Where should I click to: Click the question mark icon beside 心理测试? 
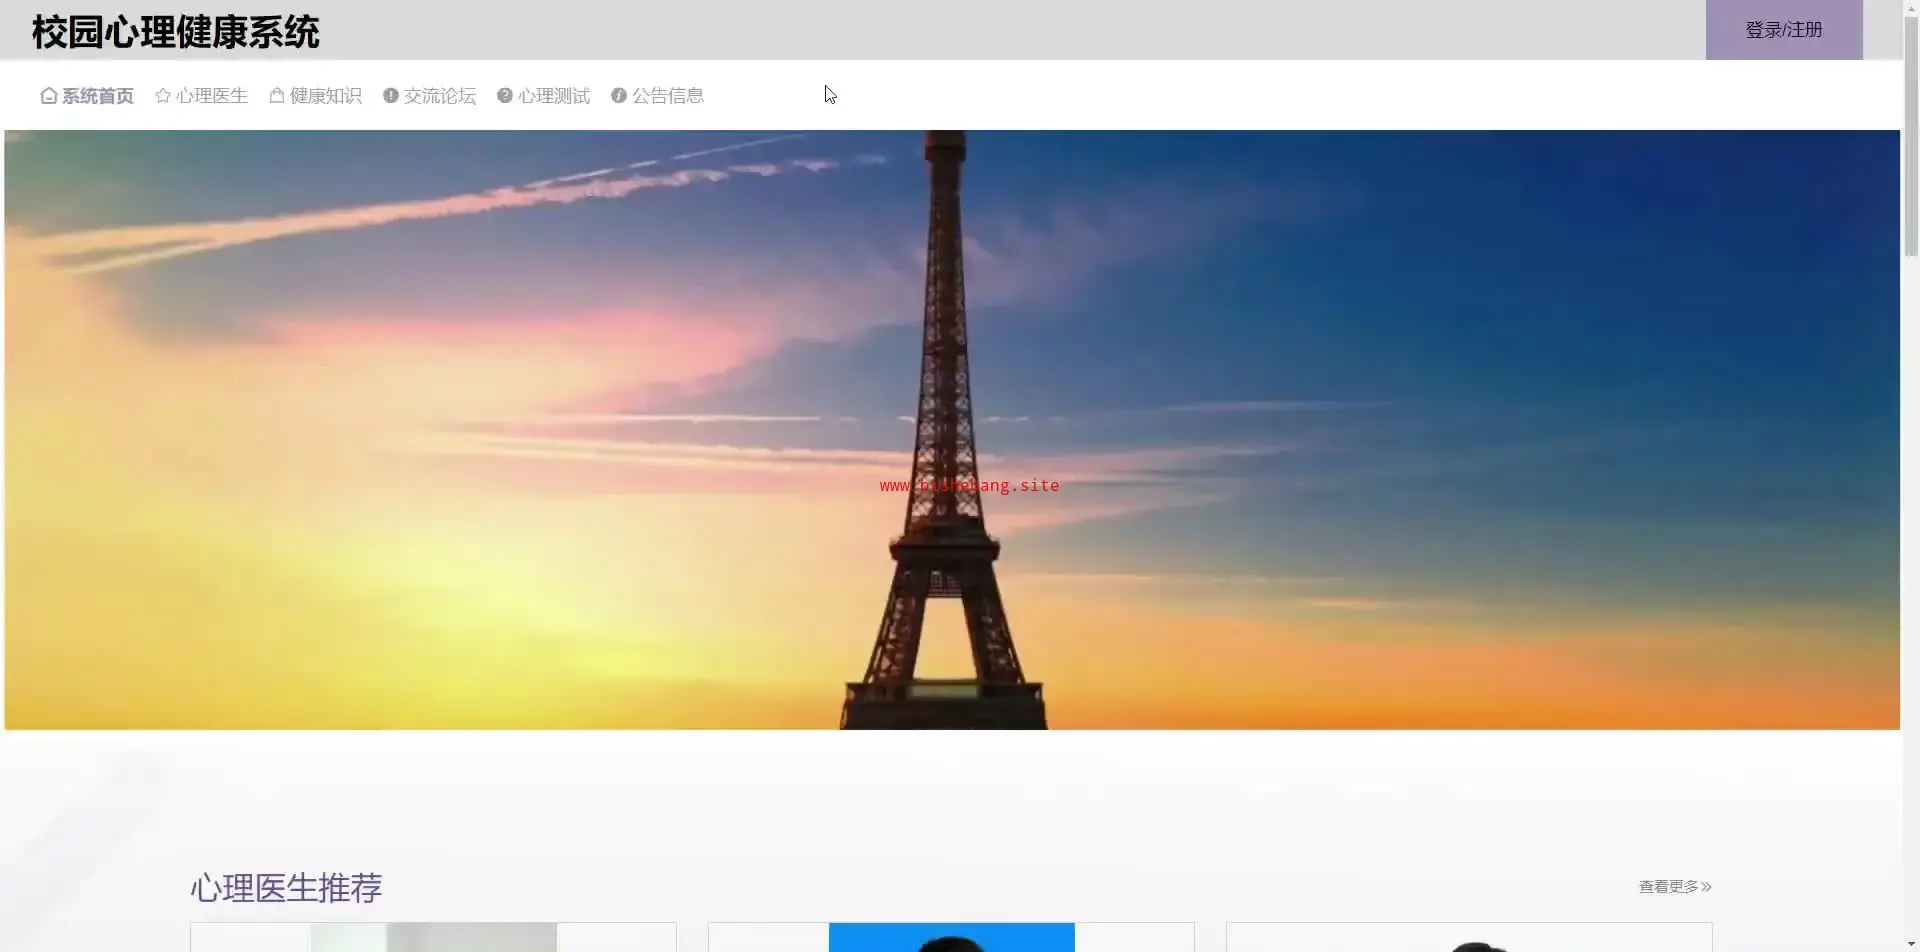click(x=505, y=96)
